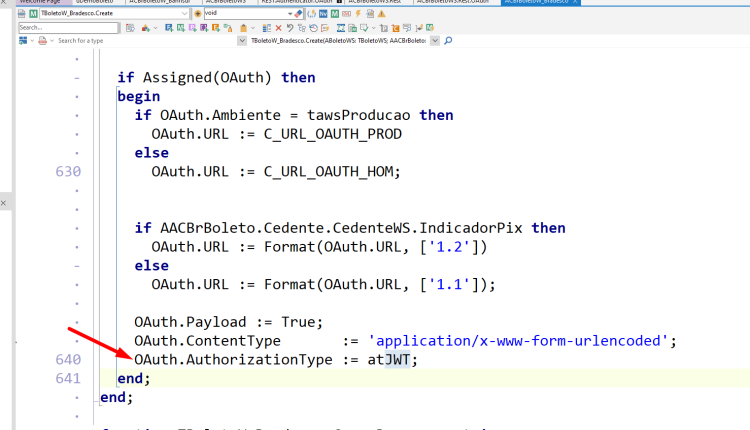Click inside the Search... input field
This screenshot has width=750, height=430.
pyautogui.click(x=68, y=28)
